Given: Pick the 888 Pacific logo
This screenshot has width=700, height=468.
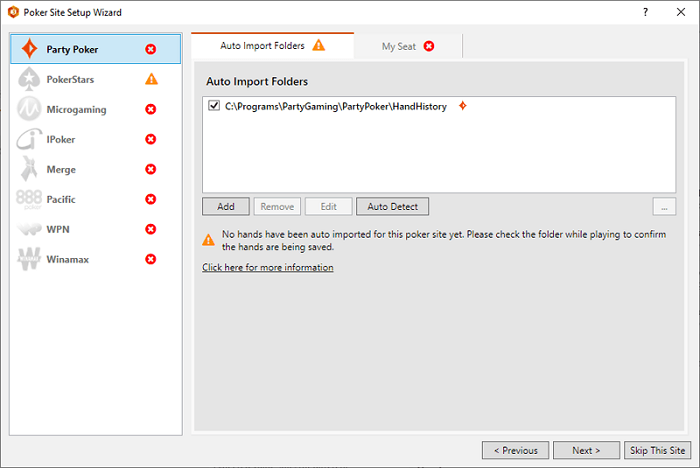Looking at the screenshot, I should tap(29, 199).
